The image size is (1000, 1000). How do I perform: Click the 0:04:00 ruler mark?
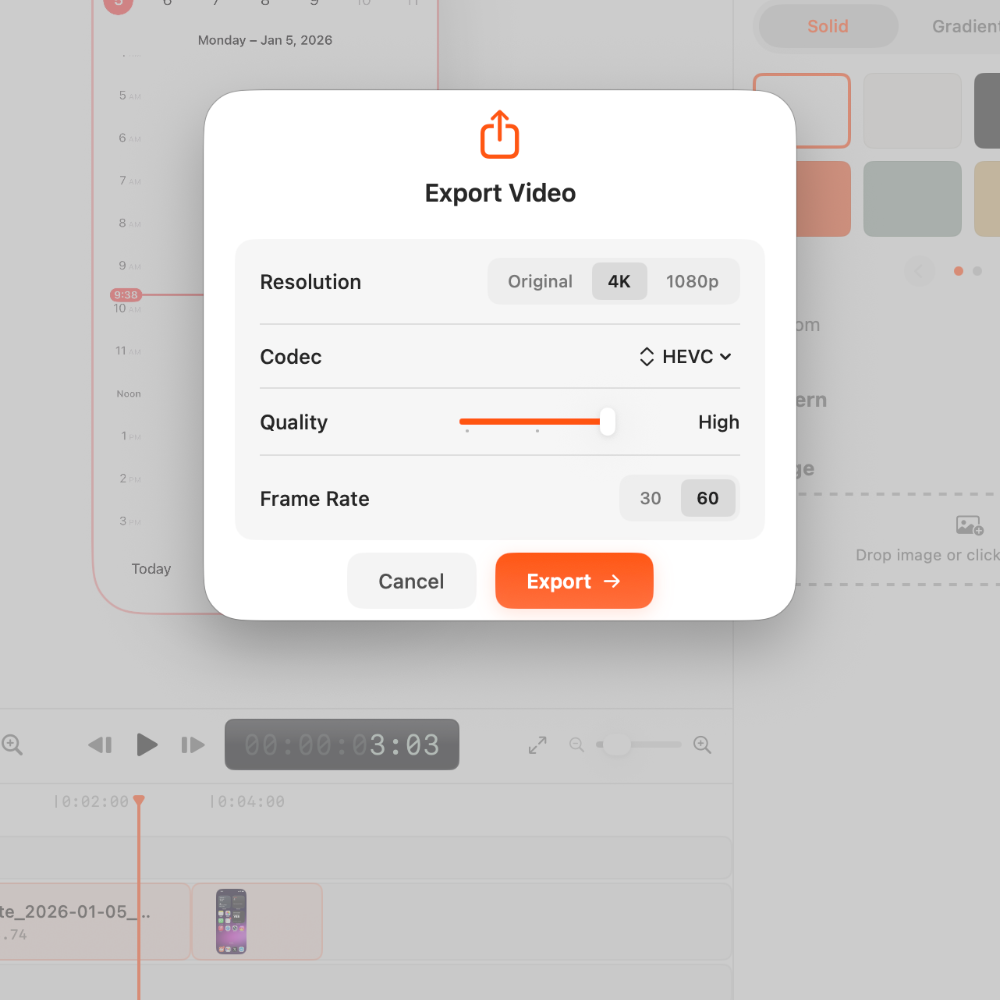[248, 802]
